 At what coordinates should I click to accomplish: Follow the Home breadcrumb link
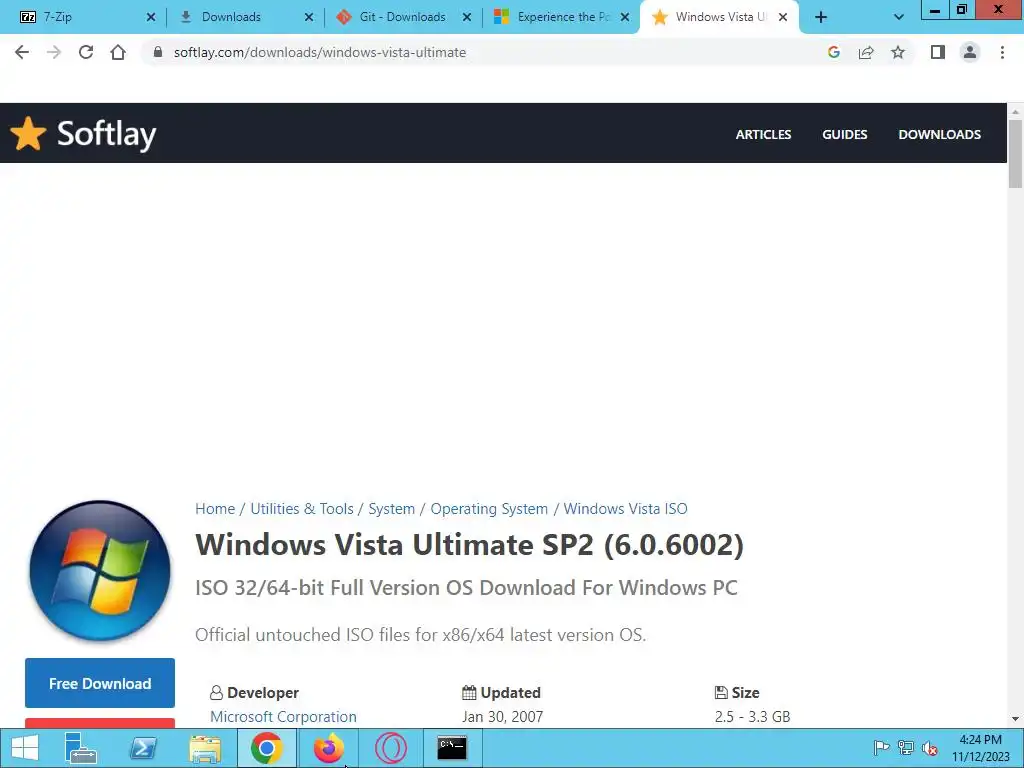point(215,509)
